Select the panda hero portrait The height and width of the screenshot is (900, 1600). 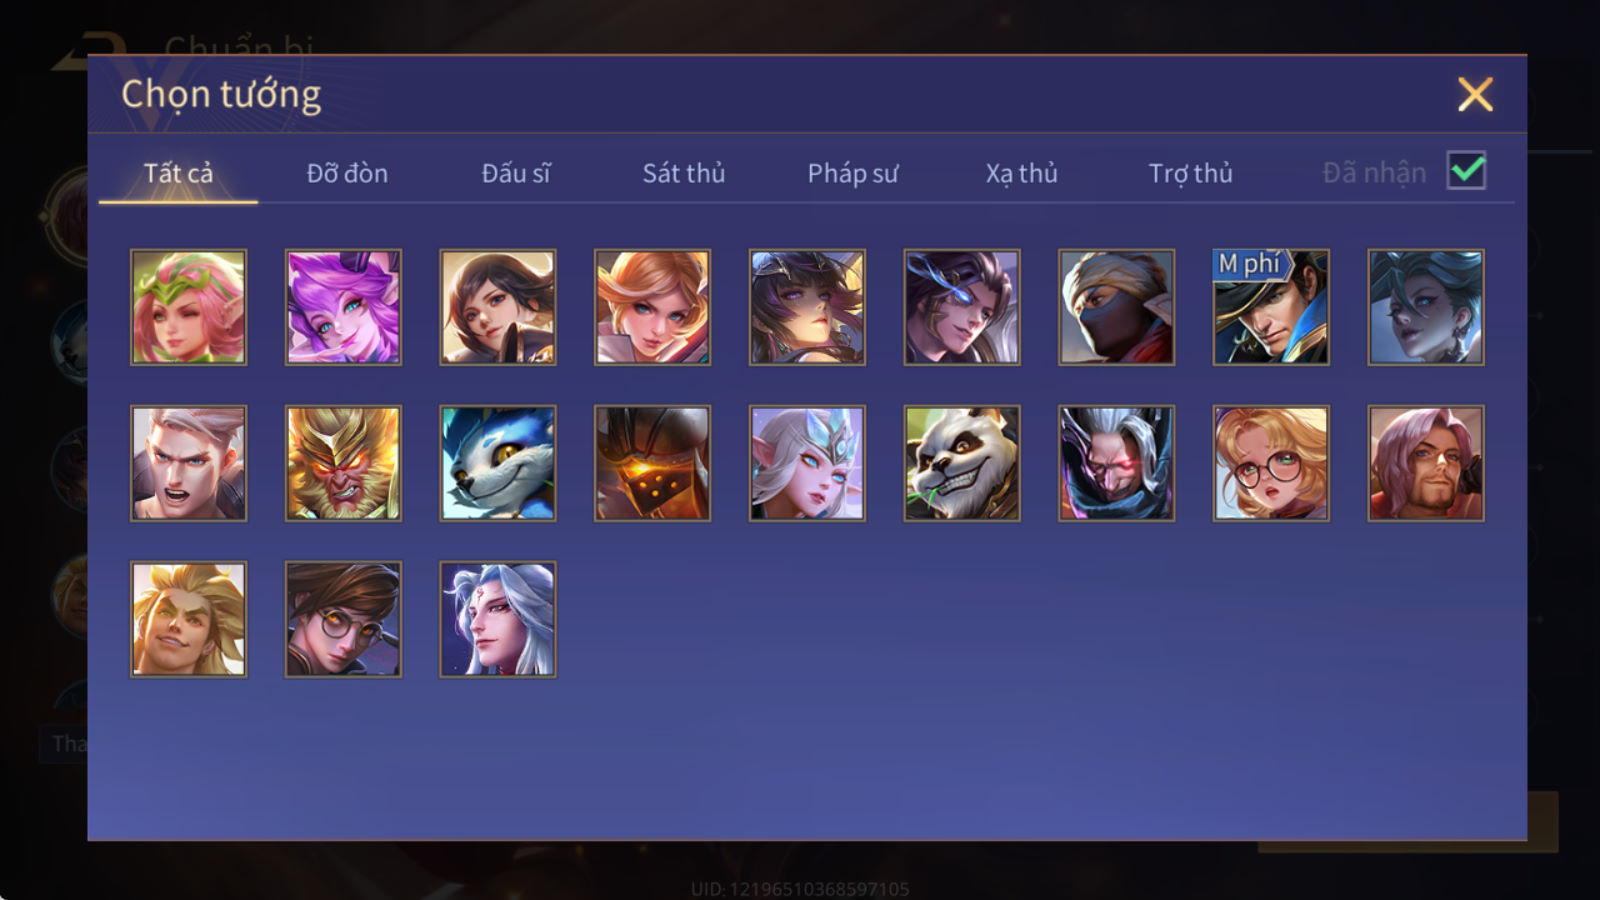(962, 463)
